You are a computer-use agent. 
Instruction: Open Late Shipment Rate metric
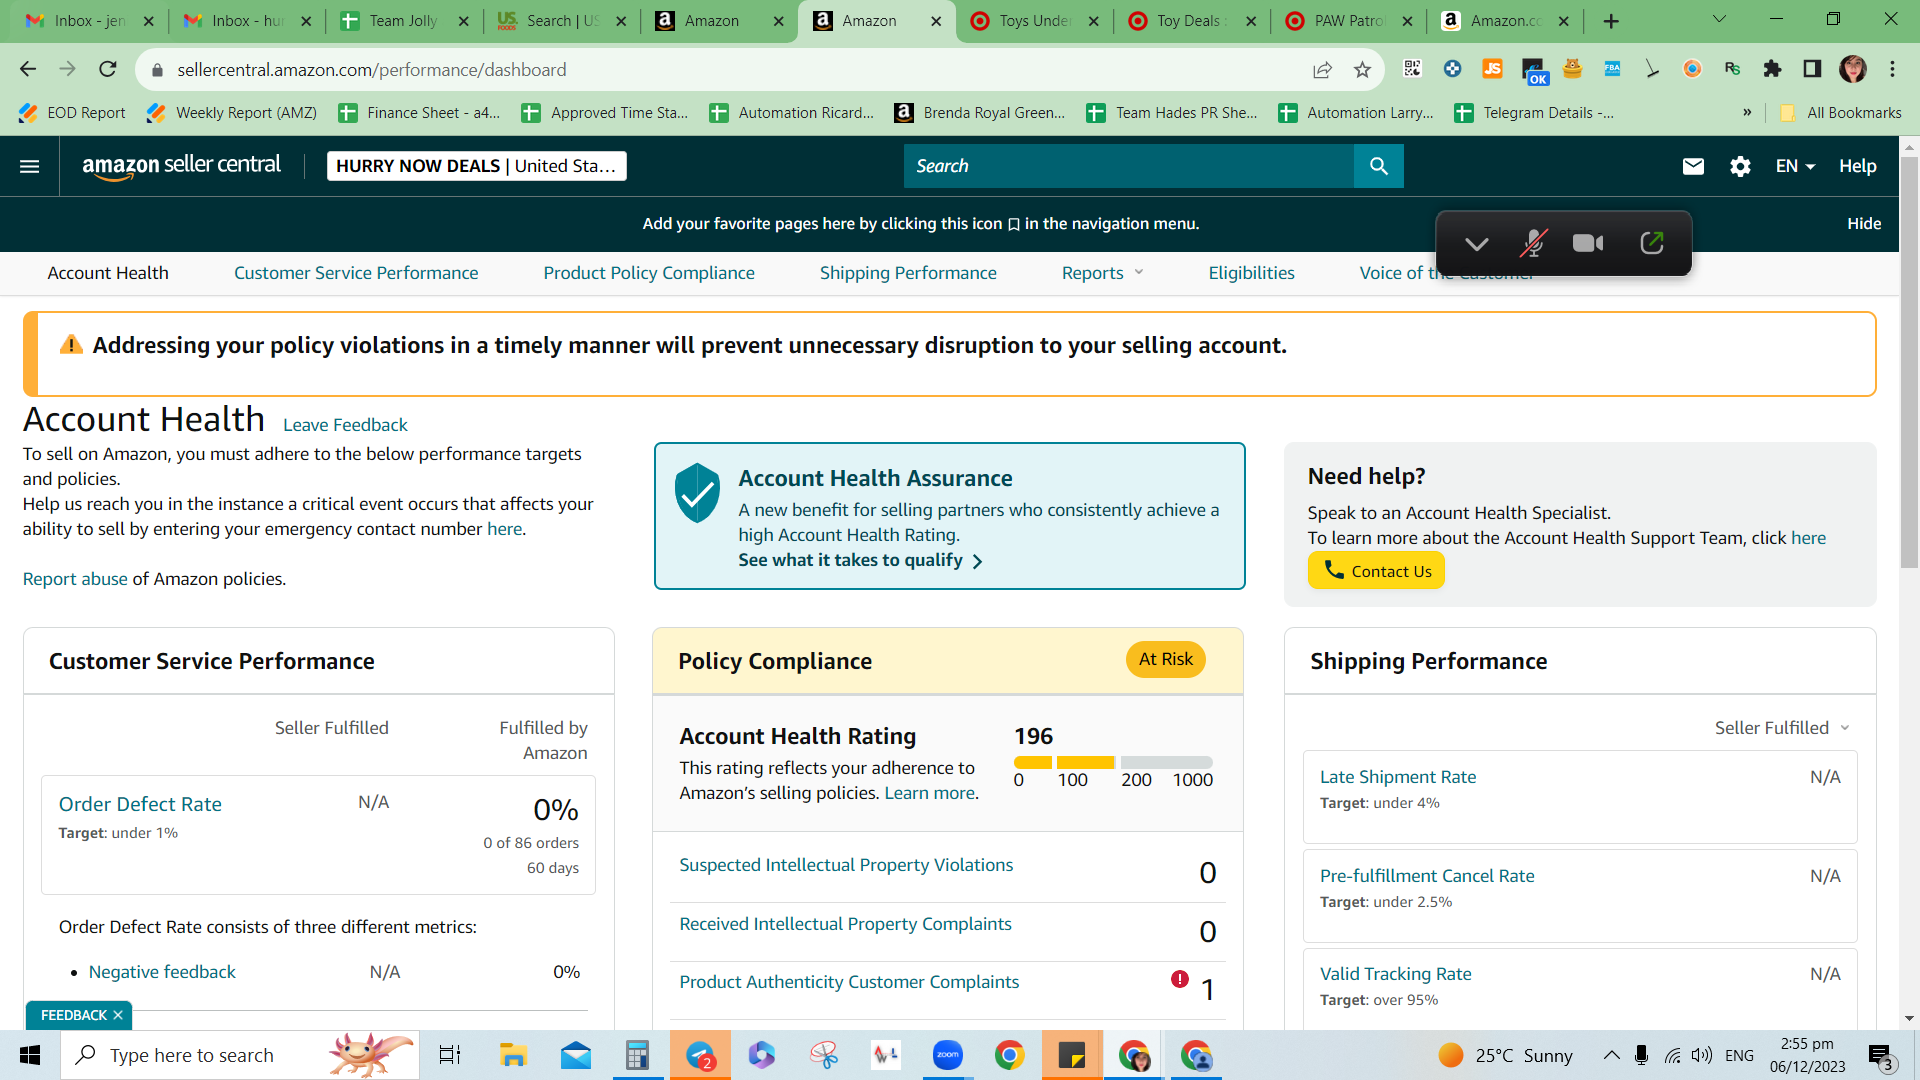[x=1398, y=777]
